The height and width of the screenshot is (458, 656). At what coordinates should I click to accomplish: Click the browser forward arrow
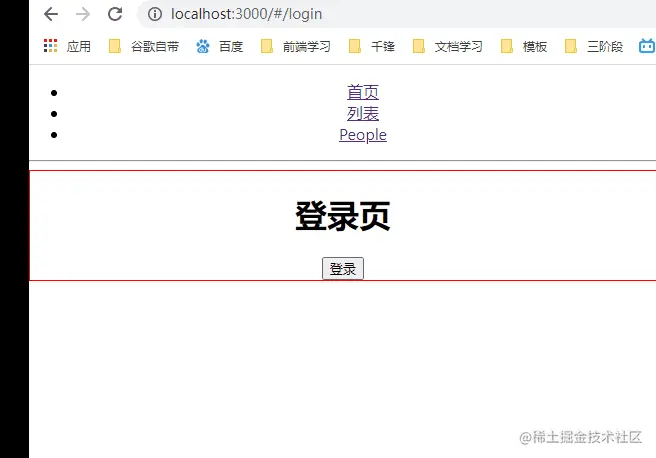[x=83, y=14]
